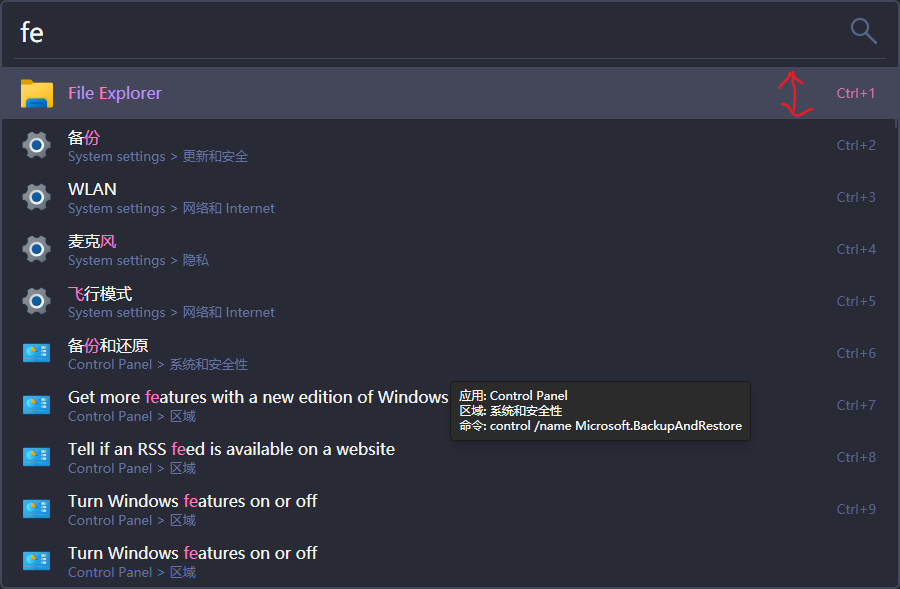Click the gear icon beside WLAN
The height and width of the screenshot is (589, 900).
point(36,197)
